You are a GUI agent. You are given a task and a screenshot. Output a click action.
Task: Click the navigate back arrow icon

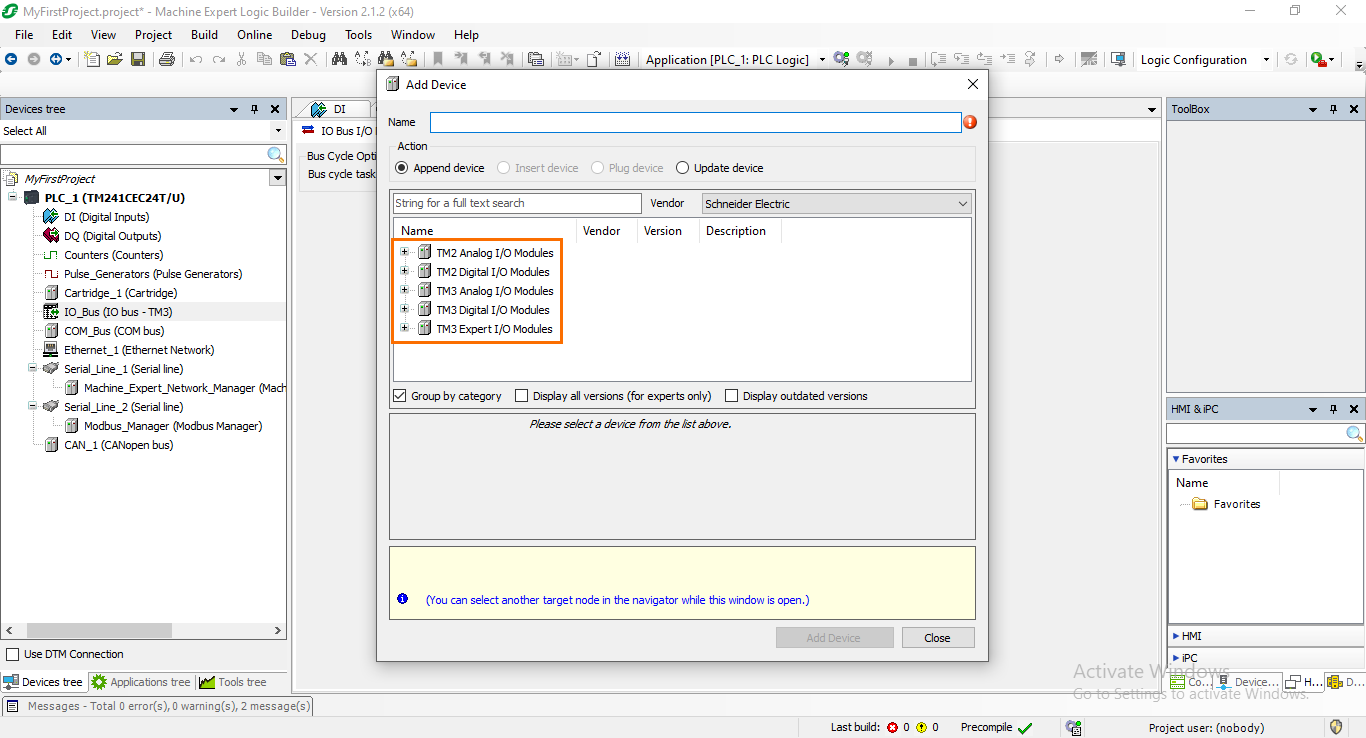11,60
